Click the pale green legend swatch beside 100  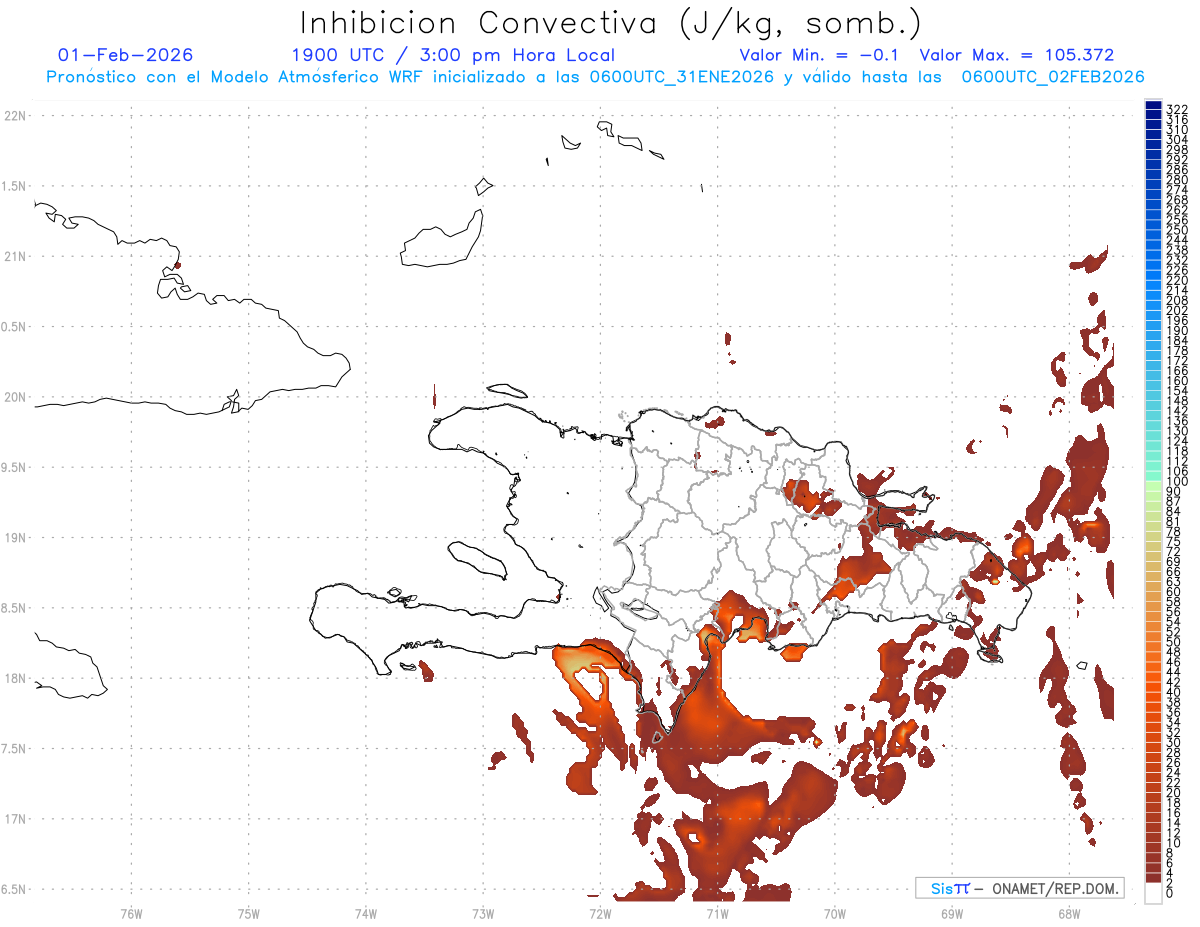pos(1153,484)
